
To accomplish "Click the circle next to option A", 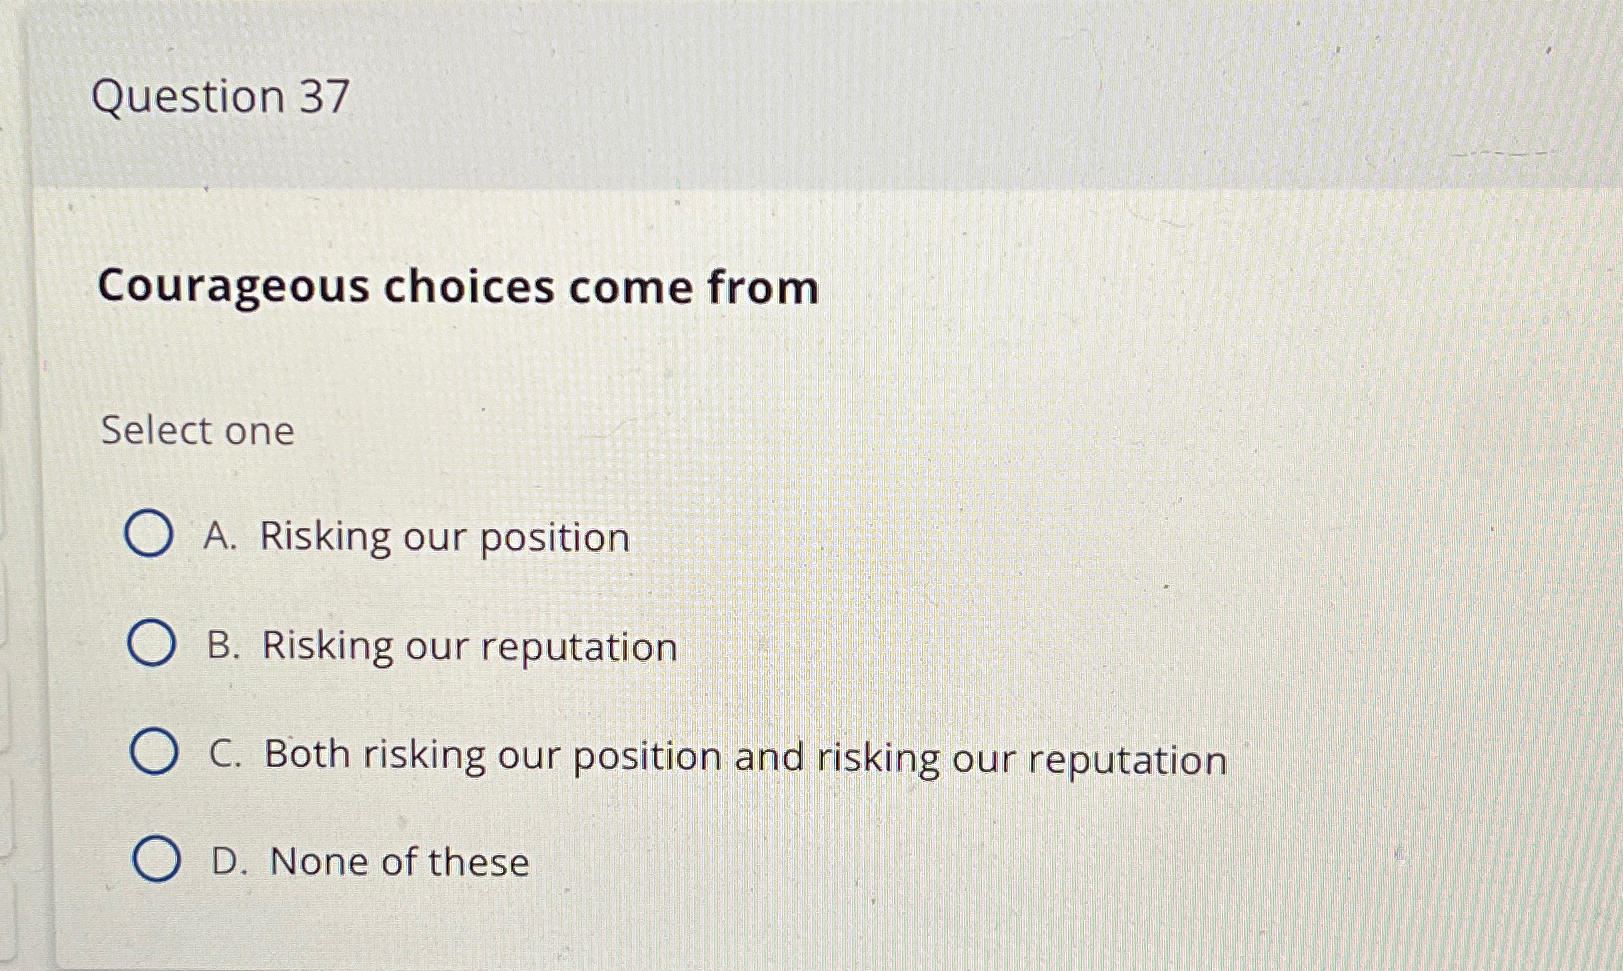I will [152, 536].
